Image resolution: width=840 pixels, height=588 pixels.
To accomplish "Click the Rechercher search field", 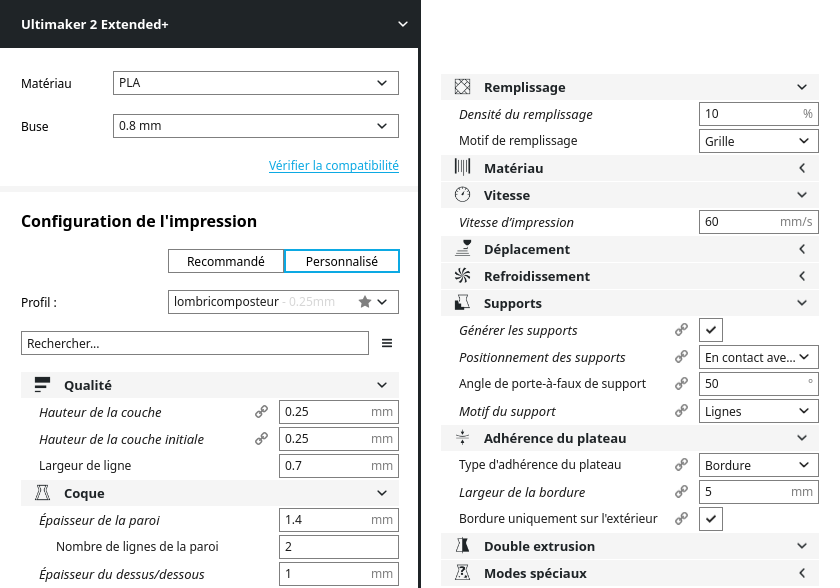I will click(195, 344).
